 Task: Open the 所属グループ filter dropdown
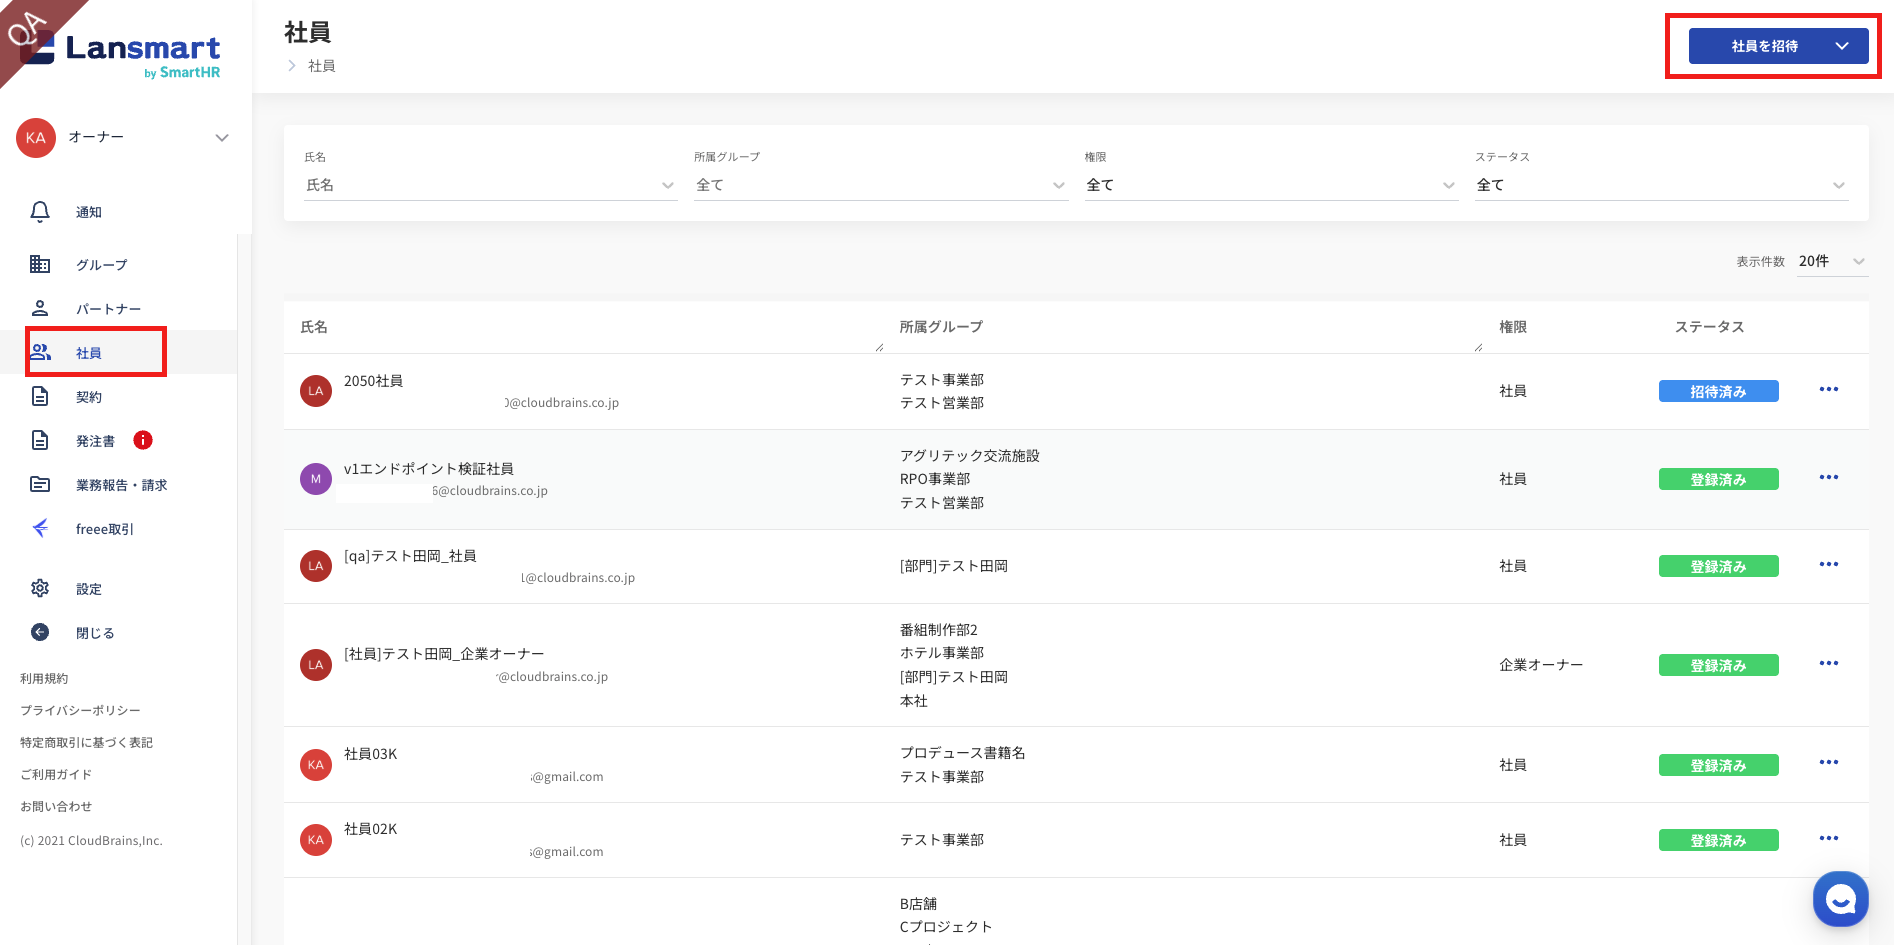(x=880, y=185)
